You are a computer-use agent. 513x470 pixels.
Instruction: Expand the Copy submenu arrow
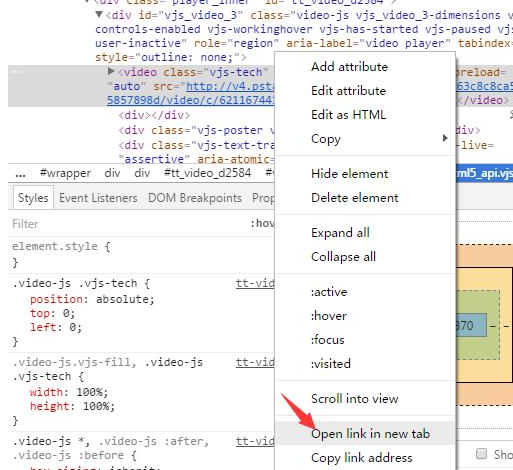[445, 138]
